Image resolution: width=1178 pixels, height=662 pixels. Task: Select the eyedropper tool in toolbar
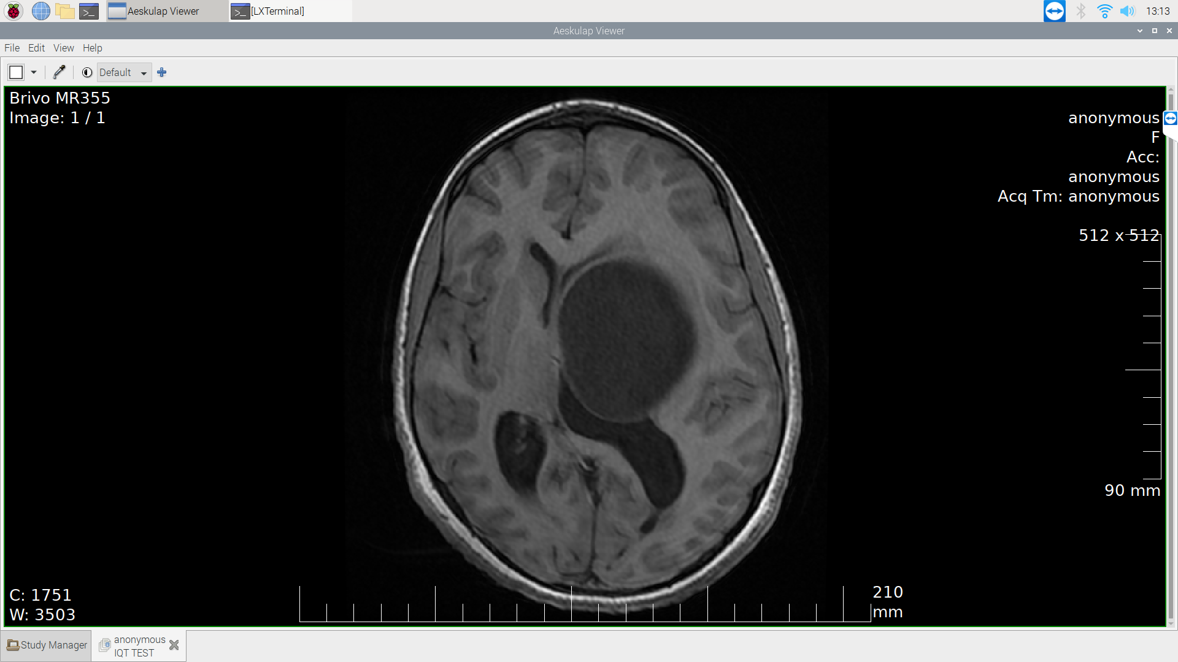click(x=59, y=72)
